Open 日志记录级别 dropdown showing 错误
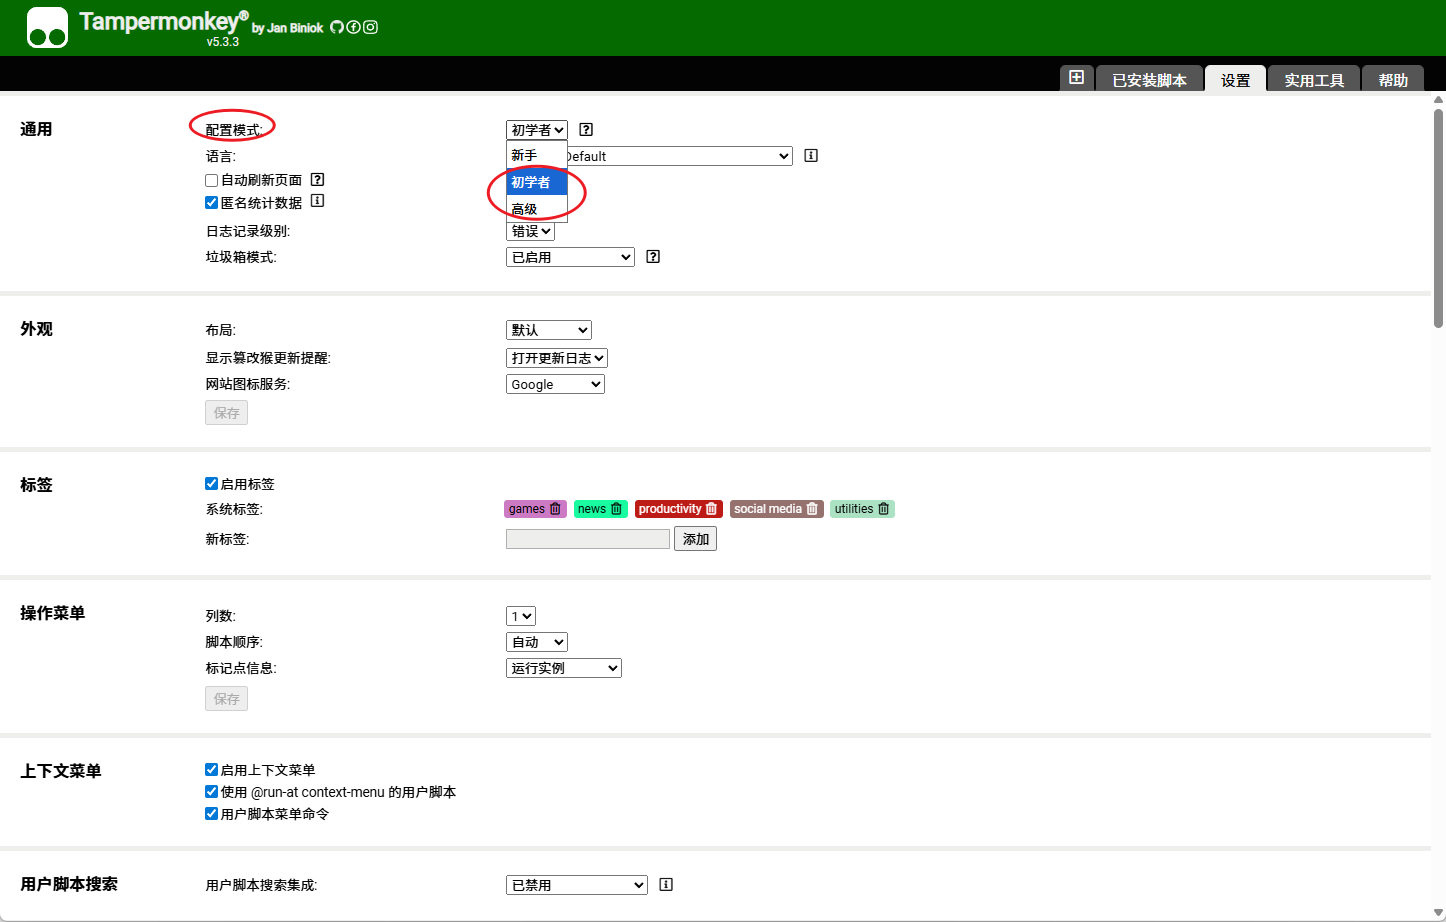This screenshot has height=922, width=1446. click(x=530, y=231)
